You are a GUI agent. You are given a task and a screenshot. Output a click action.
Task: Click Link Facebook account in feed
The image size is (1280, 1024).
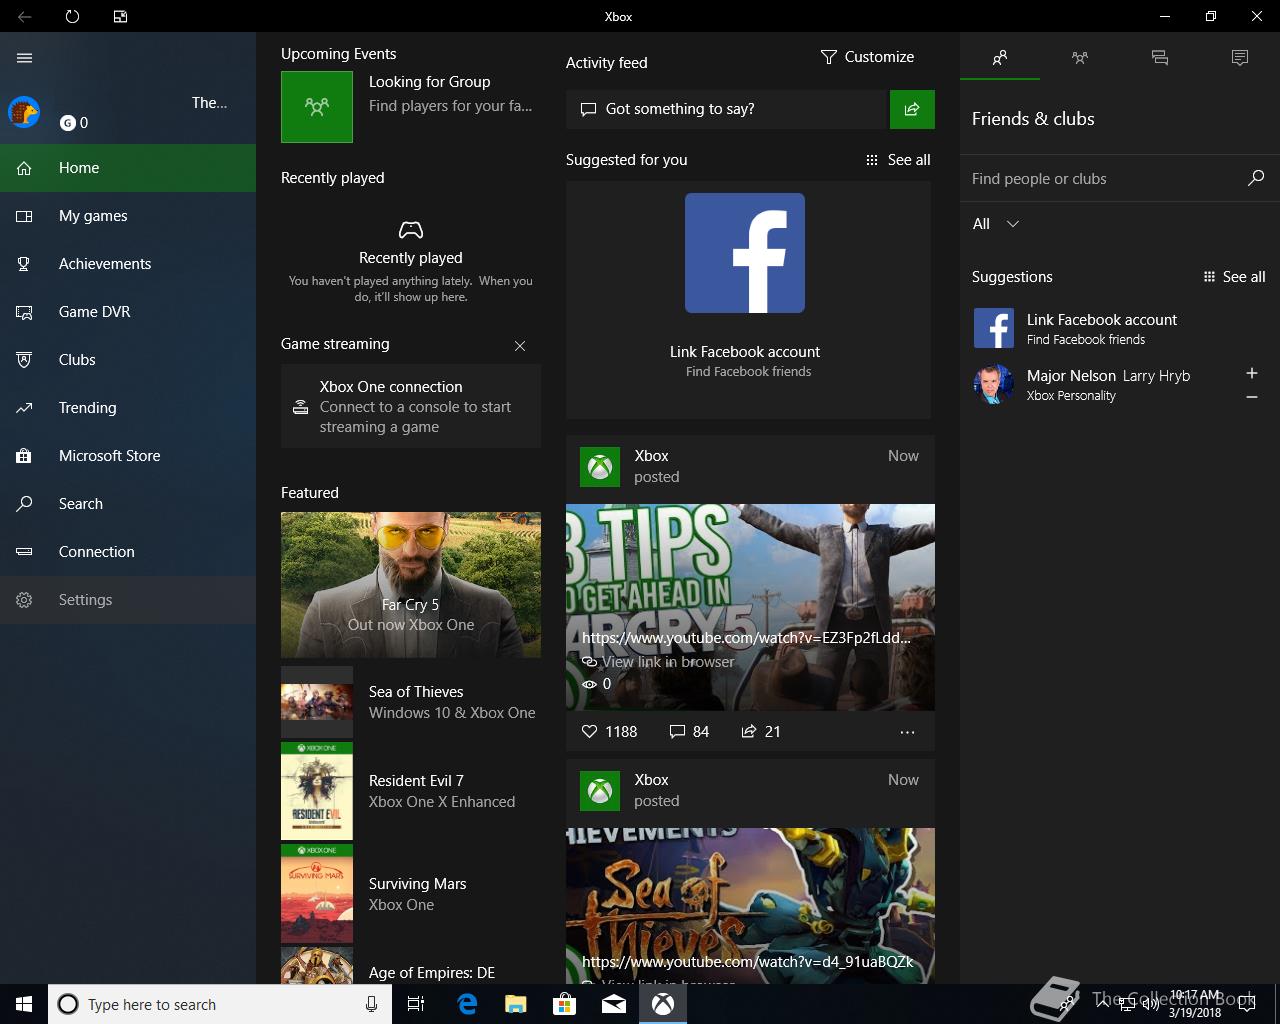tap(745, 352)
